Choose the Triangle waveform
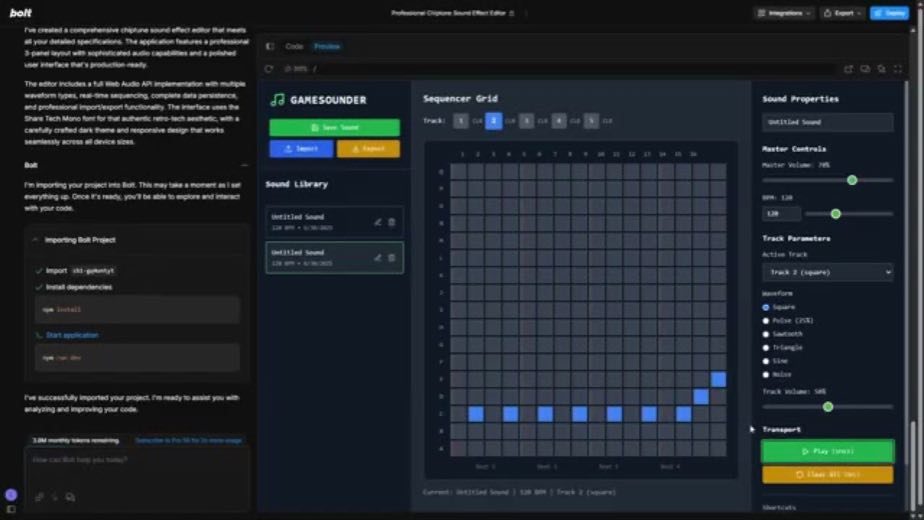Viewport: 924px width, 520px height. (x=765, y=348)
